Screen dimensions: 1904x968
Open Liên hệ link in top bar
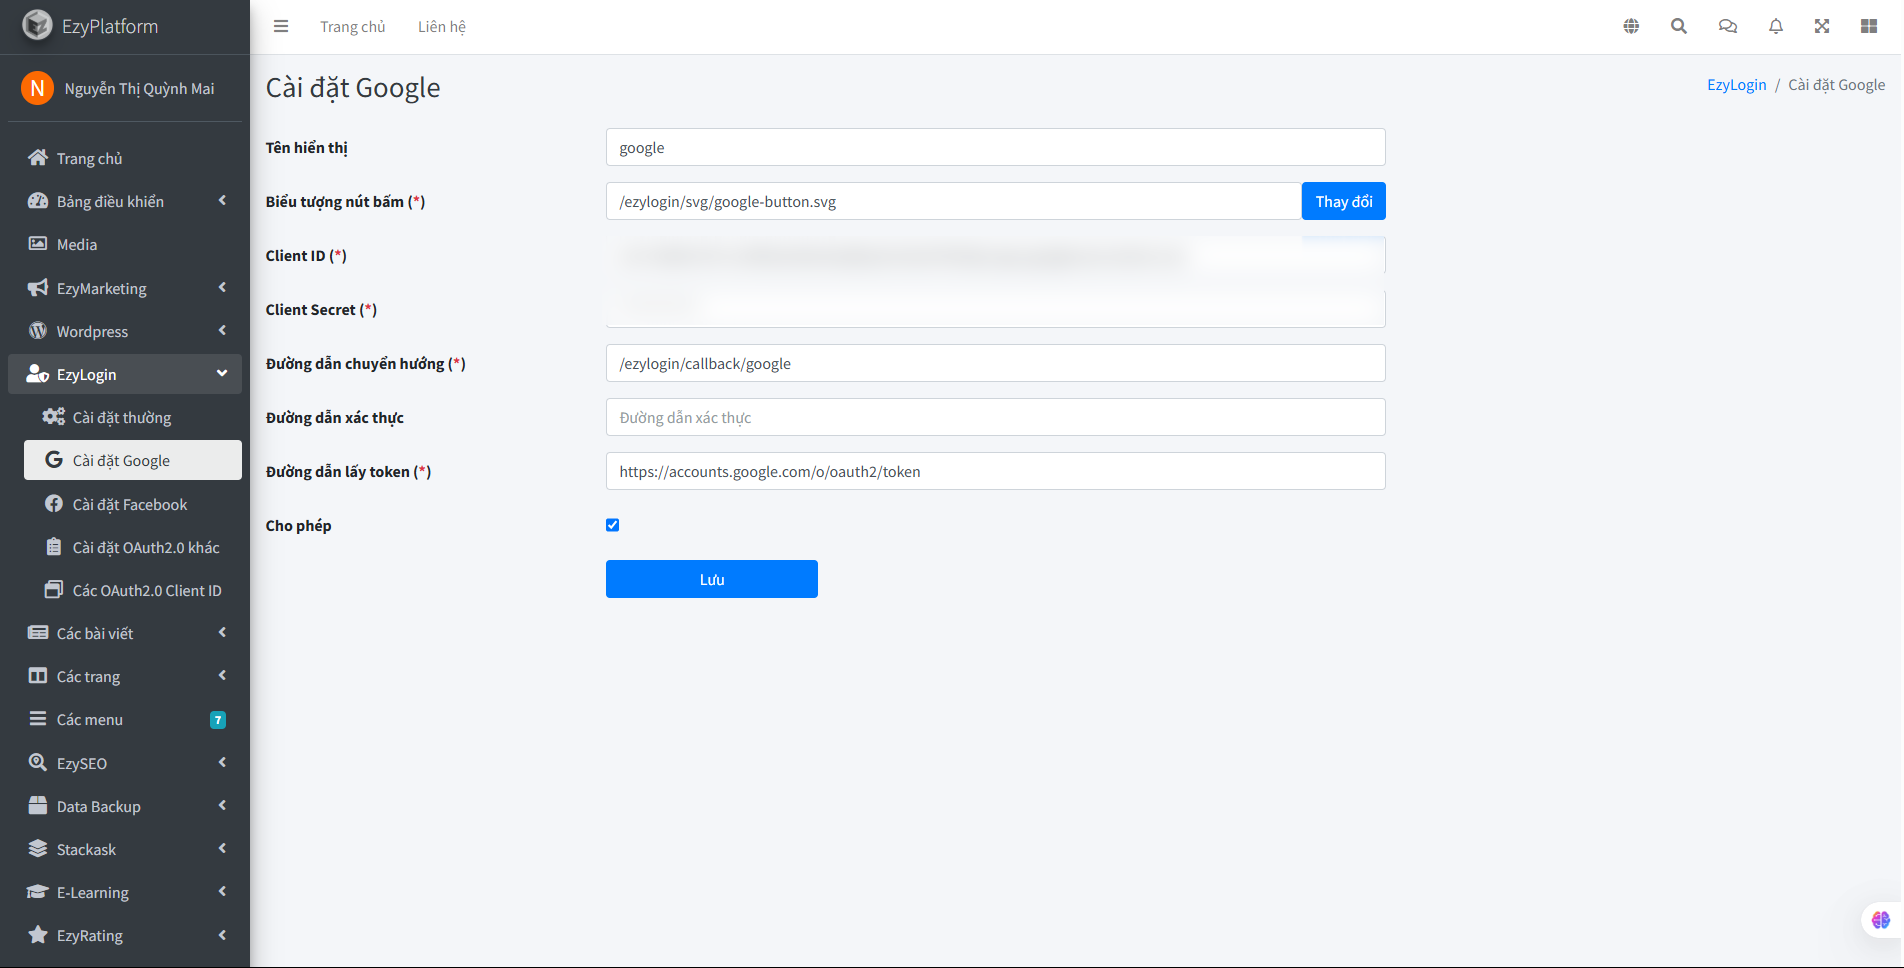(x=442, y=27)
